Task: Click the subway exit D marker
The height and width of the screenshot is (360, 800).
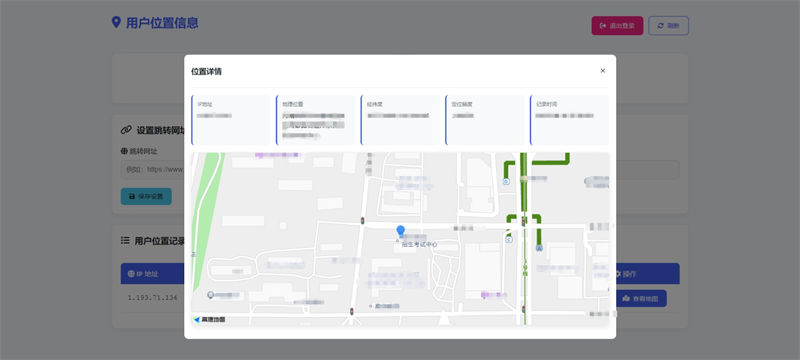Action: pyautogui.click(x=506, y=182)
